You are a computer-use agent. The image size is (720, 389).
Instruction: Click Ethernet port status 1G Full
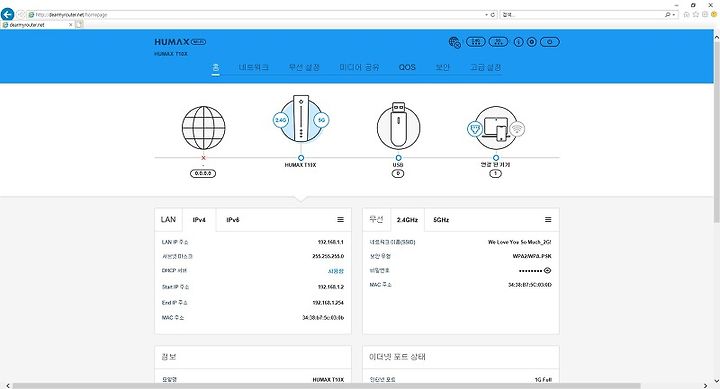tap(543, 380)
